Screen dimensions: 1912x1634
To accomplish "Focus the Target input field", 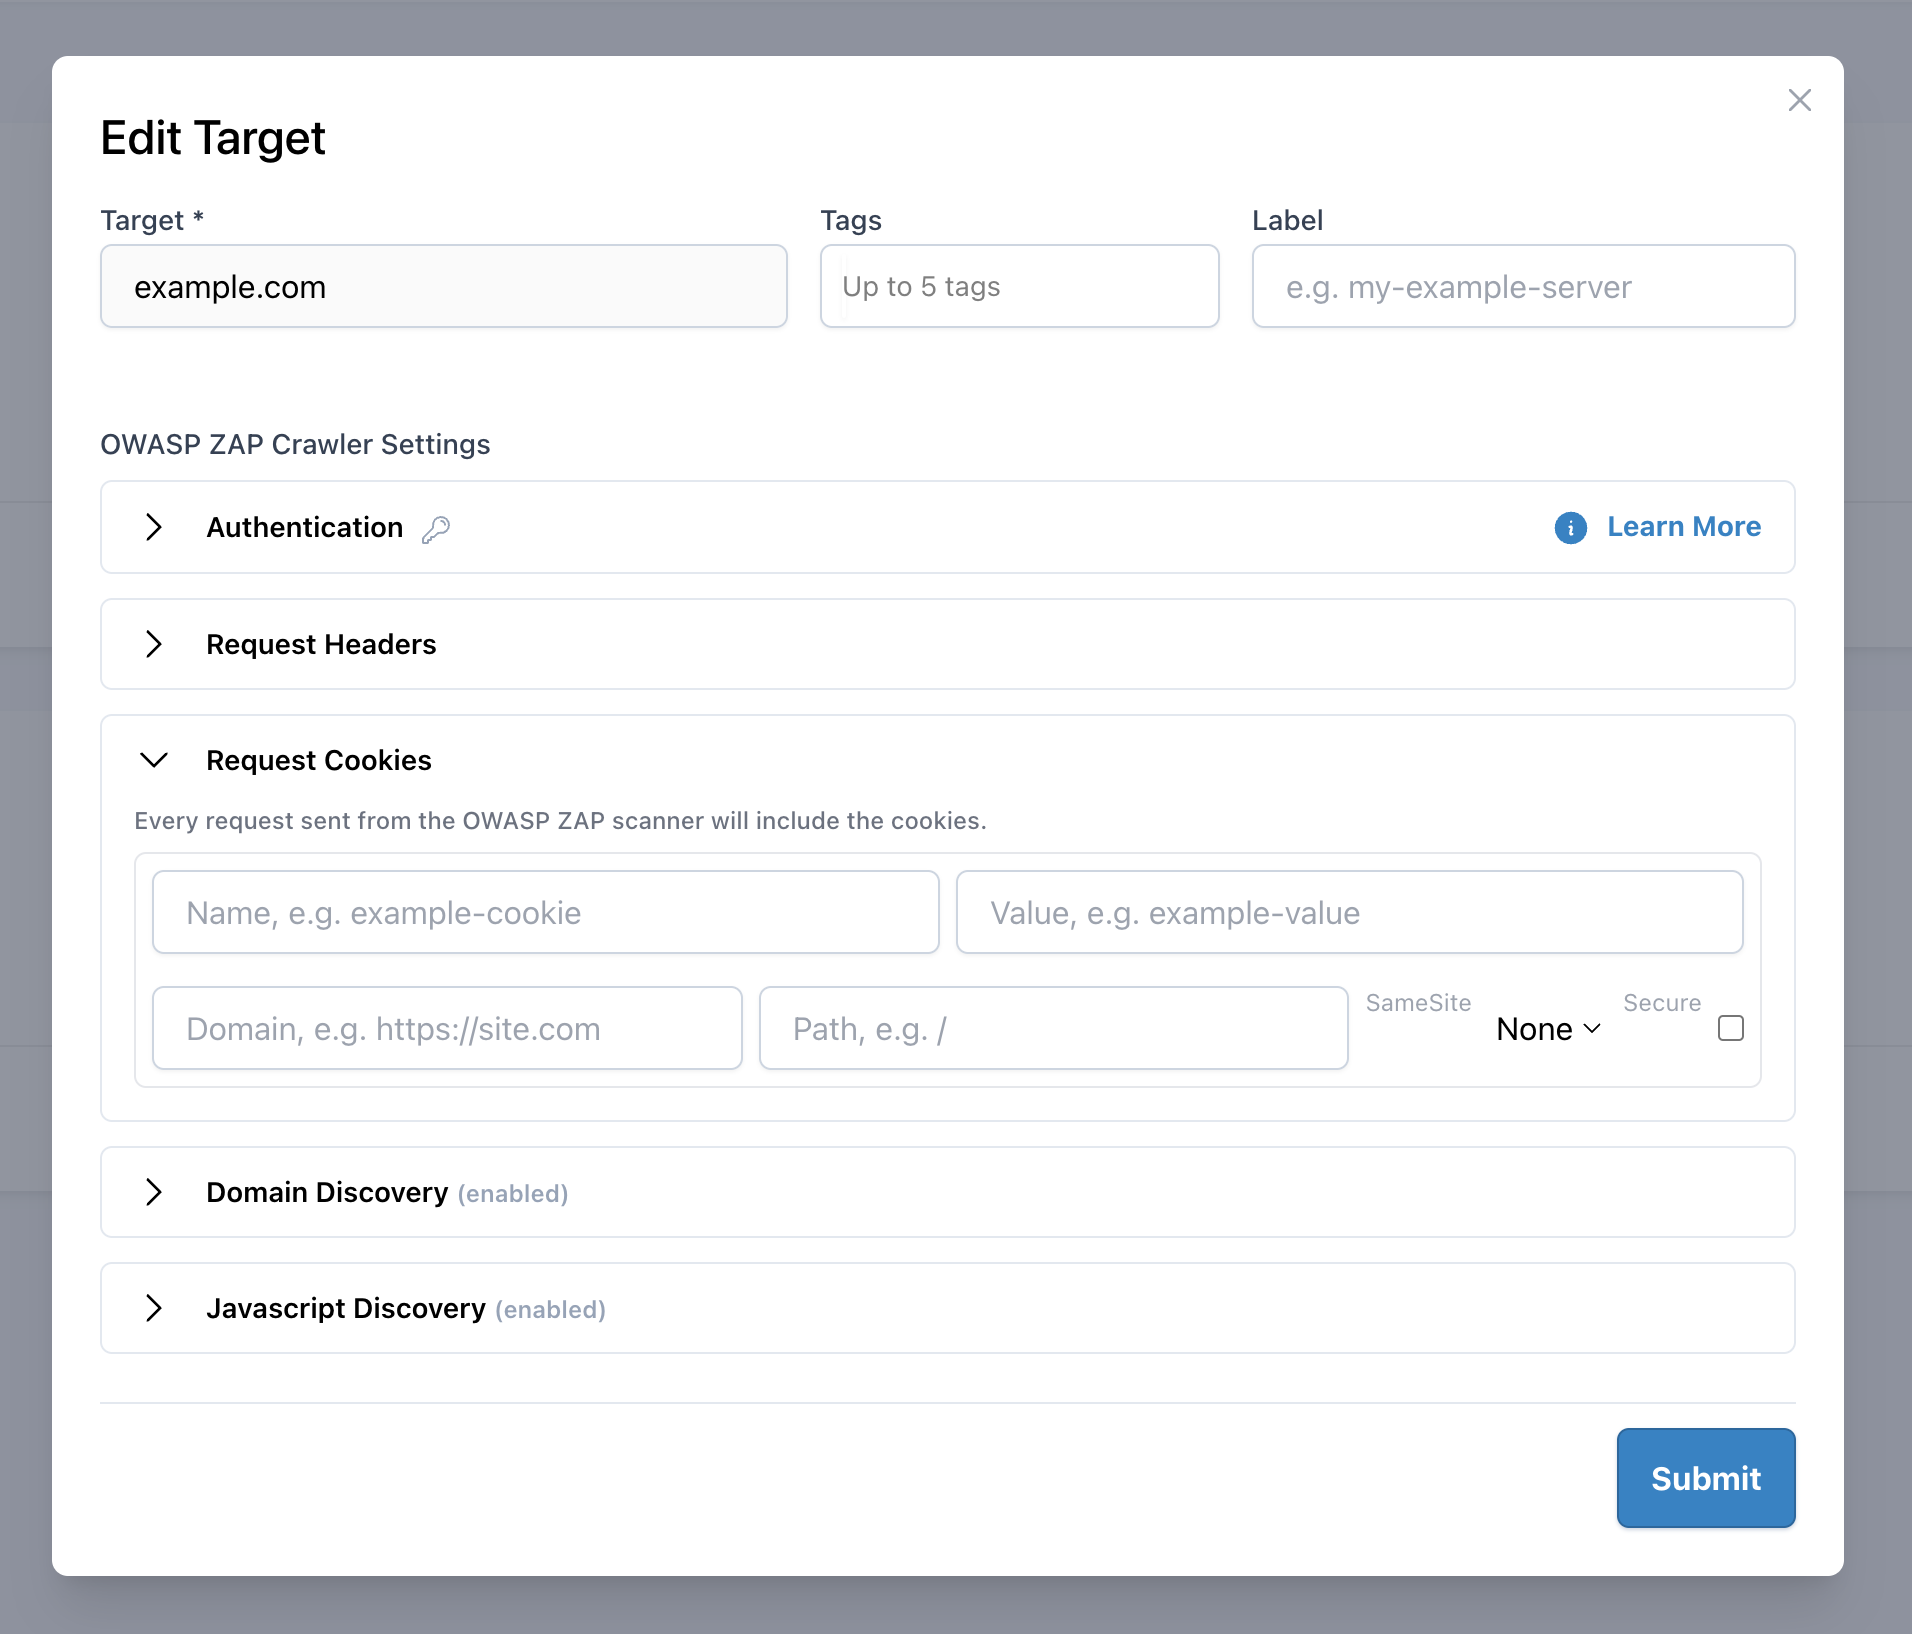I will [444, 287].
